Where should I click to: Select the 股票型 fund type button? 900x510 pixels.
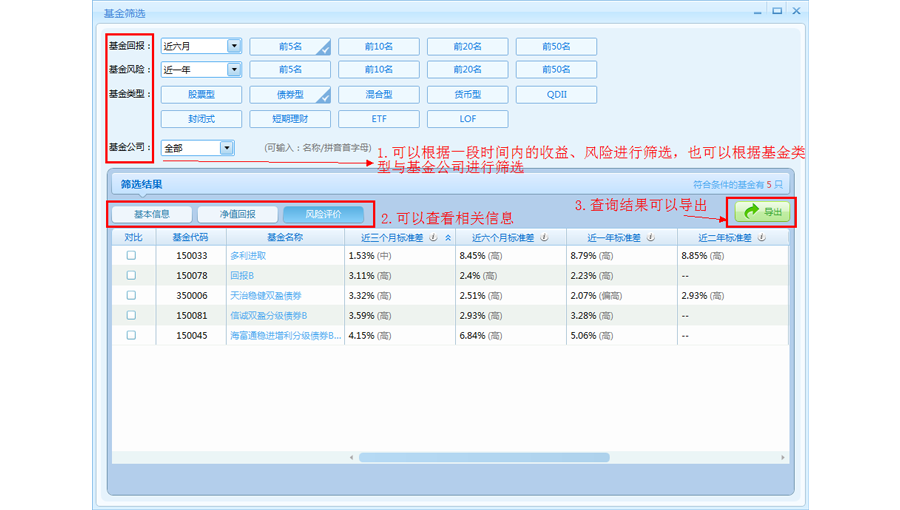[201, 95]
